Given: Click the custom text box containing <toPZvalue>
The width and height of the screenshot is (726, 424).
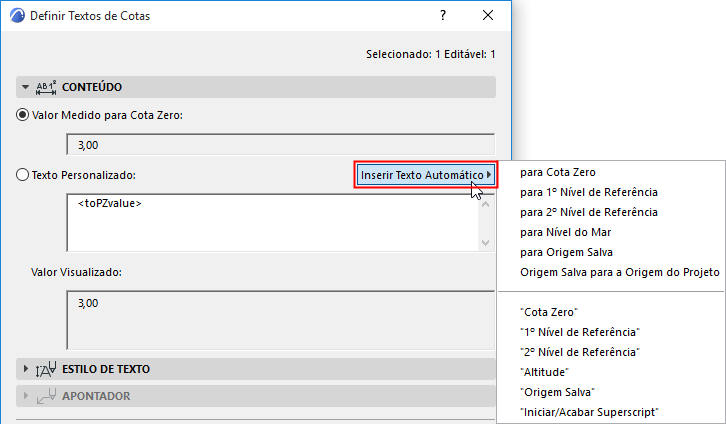Looking at the screenshot, I should [270, 222].
